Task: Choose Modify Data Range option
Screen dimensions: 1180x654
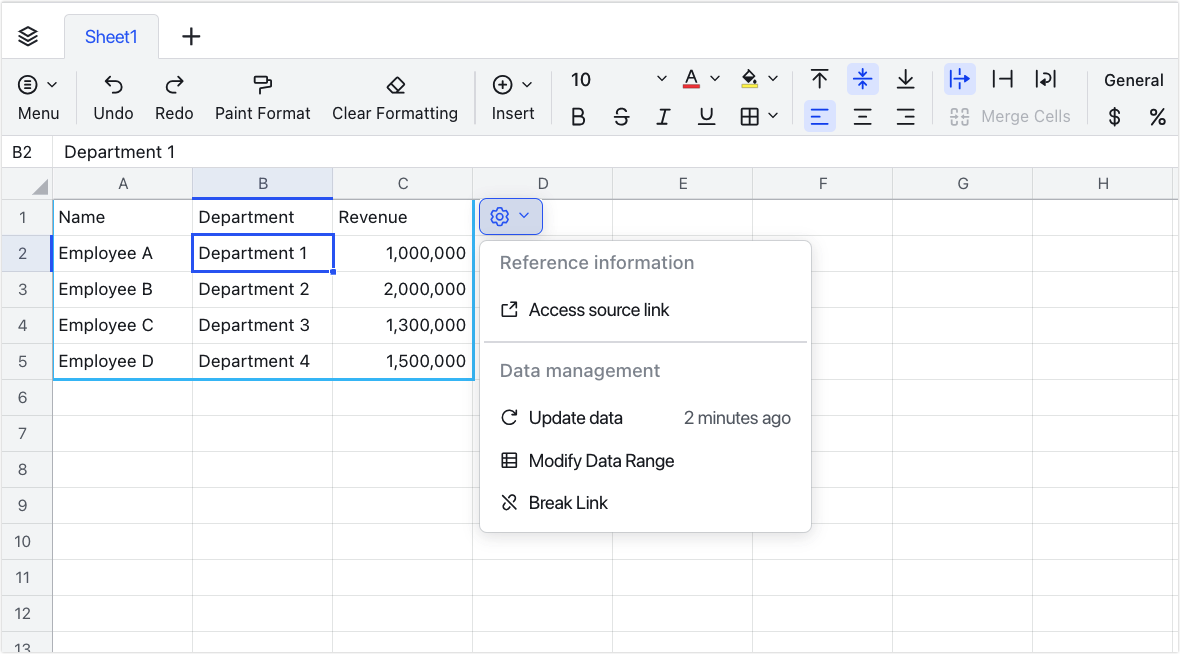Action: [x=600, y=460]
